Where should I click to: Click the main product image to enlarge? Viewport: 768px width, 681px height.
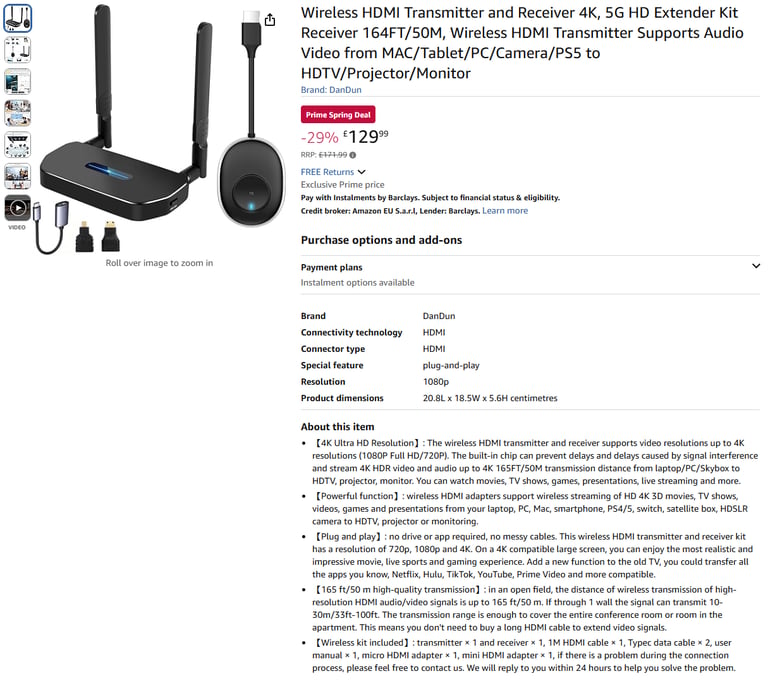tap(159, 130)
